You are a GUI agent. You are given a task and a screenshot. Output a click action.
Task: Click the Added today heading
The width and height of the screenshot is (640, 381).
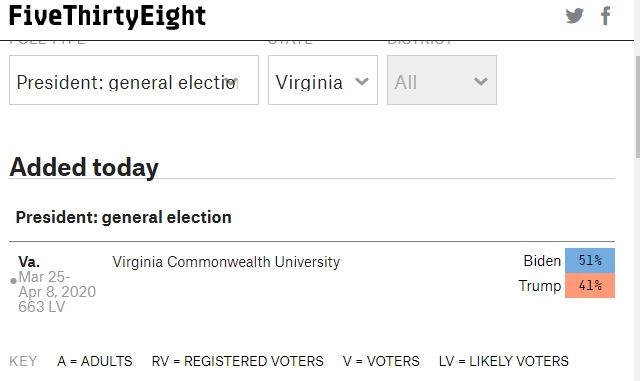coord(84,167)
